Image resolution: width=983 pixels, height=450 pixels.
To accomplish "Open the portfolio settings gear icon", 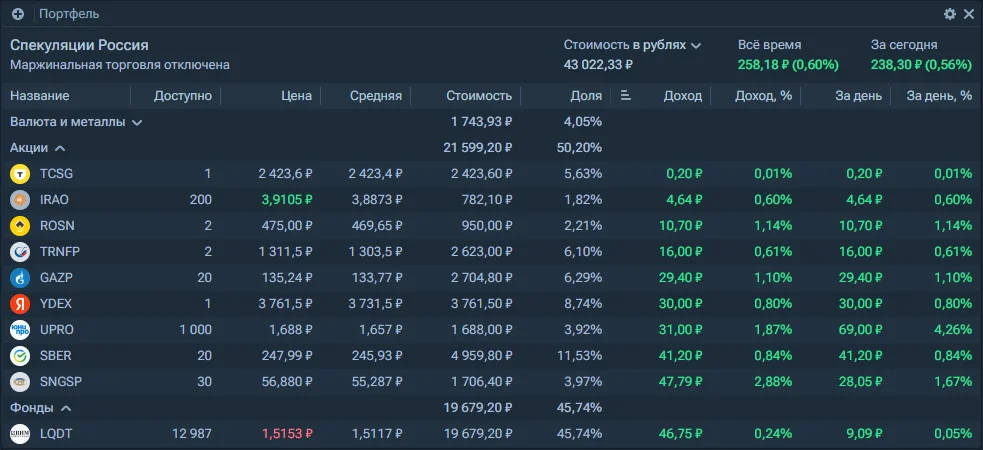I will tap(950, 14).
